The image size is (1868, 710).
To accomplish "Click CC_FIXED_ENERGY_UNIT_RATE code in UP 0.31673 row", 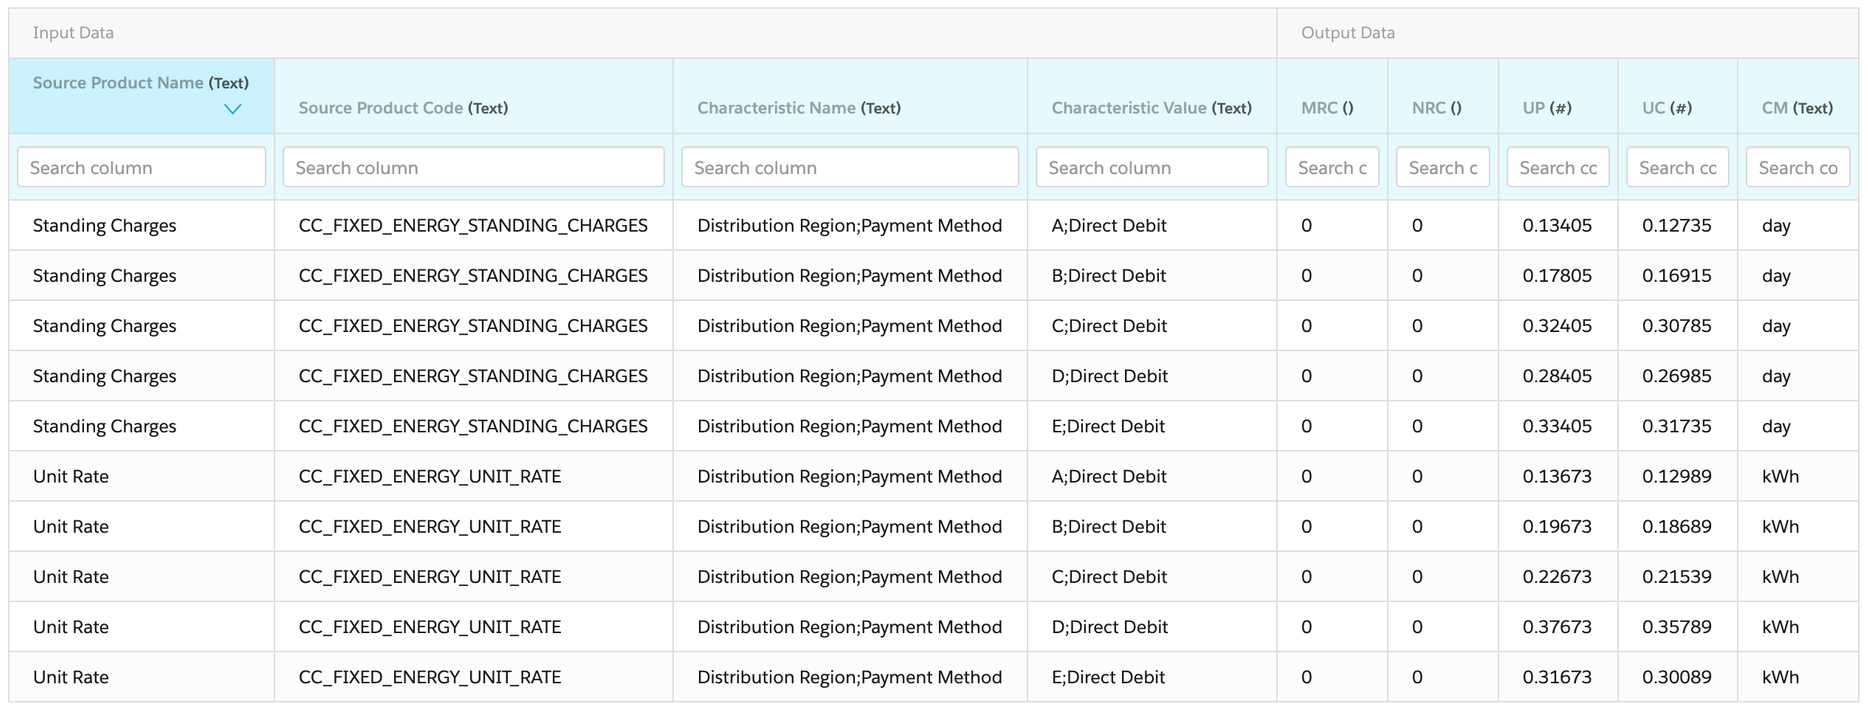I will point(430,677).
